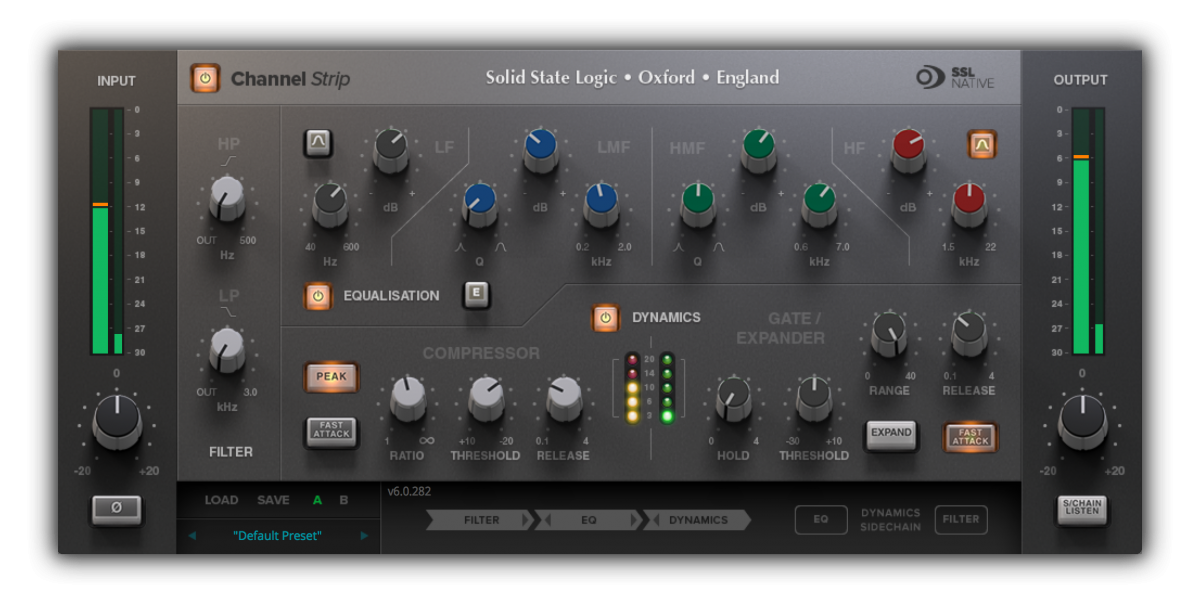Click the HMF frequency kHz knob
Screen dimensions: 1200x604
click(x=820, y=205)
